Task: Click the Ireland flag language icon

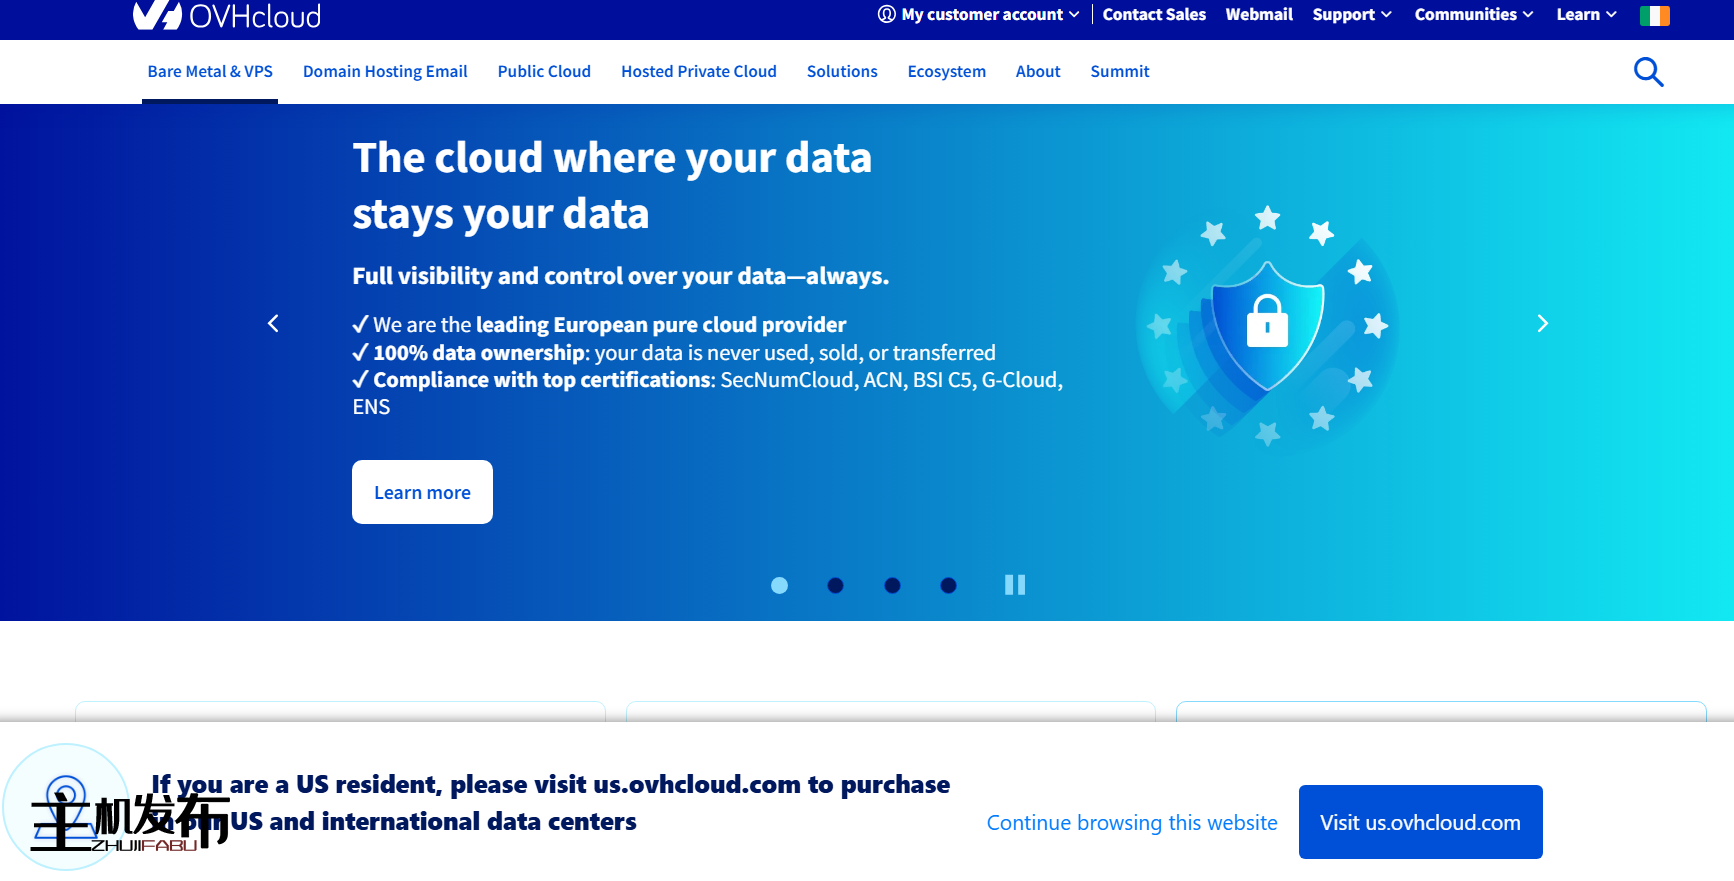Action: [1654, 15]
